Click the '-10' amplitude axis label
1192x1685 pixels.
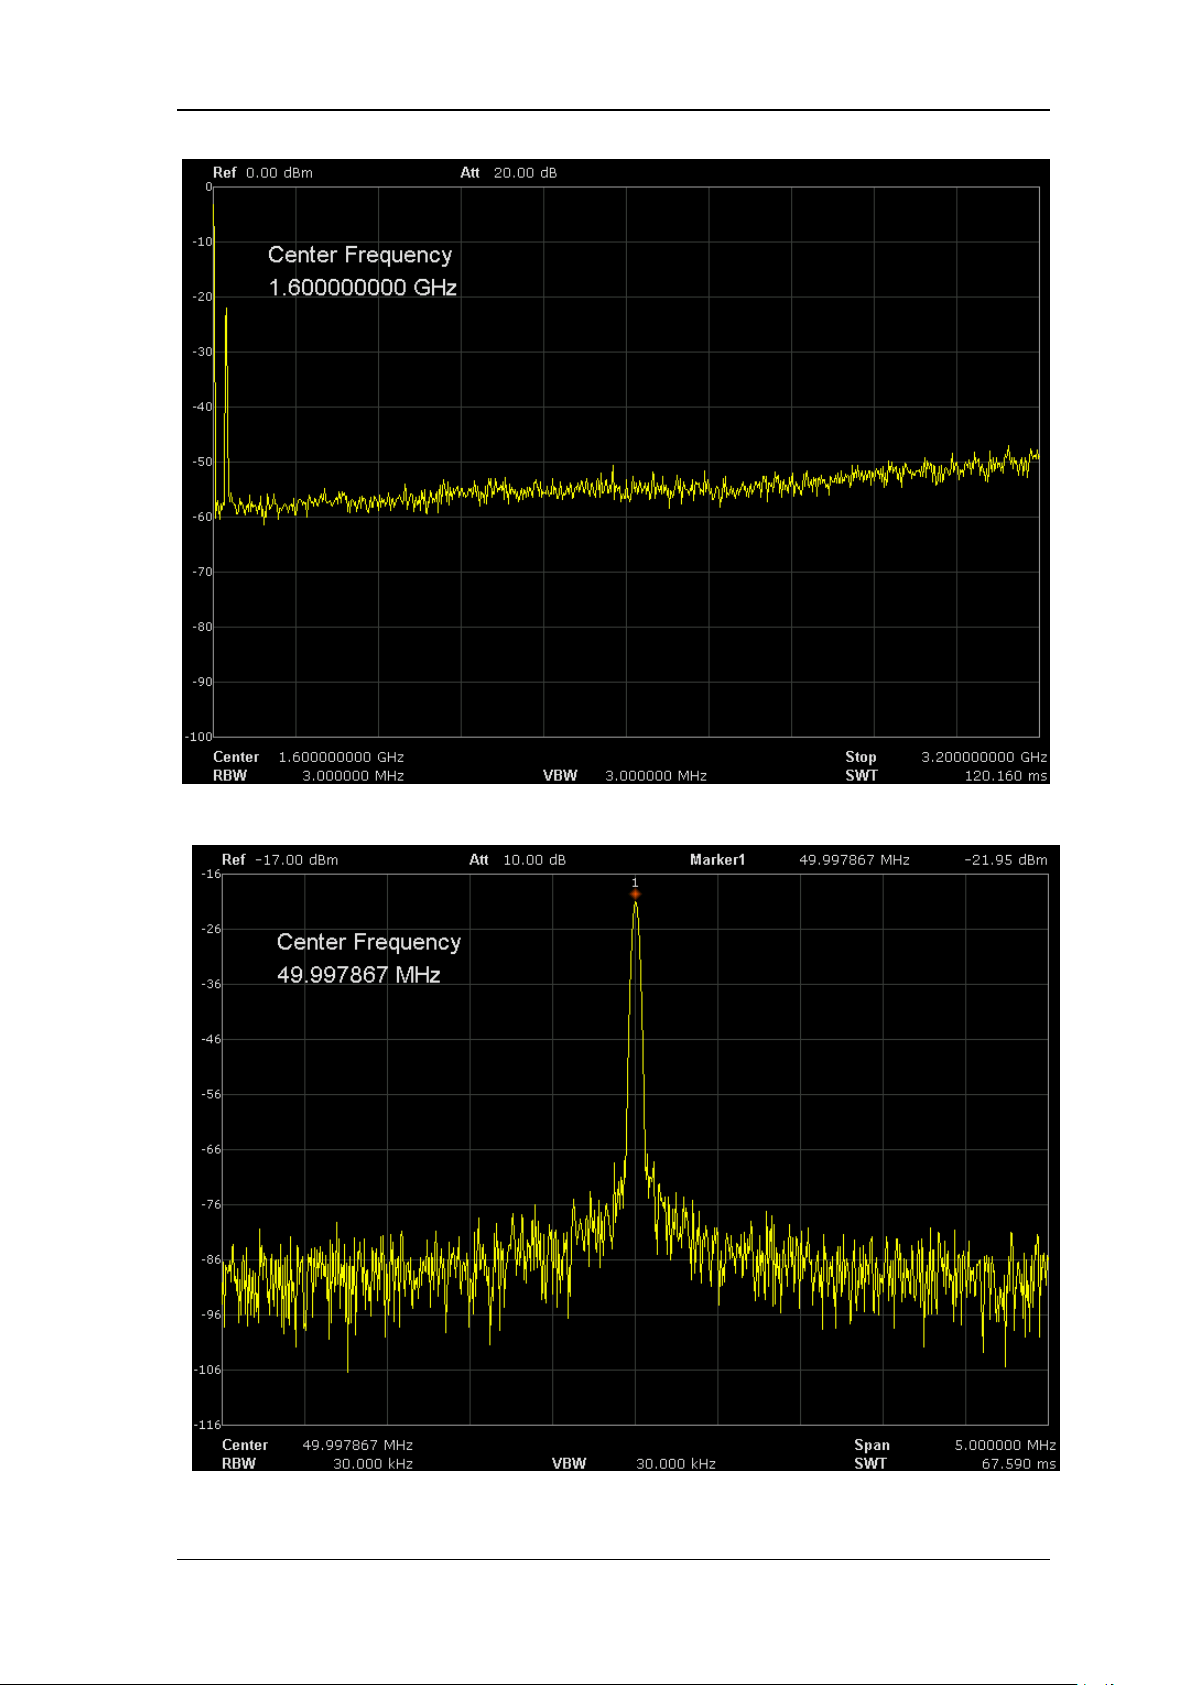pos(202,242)
